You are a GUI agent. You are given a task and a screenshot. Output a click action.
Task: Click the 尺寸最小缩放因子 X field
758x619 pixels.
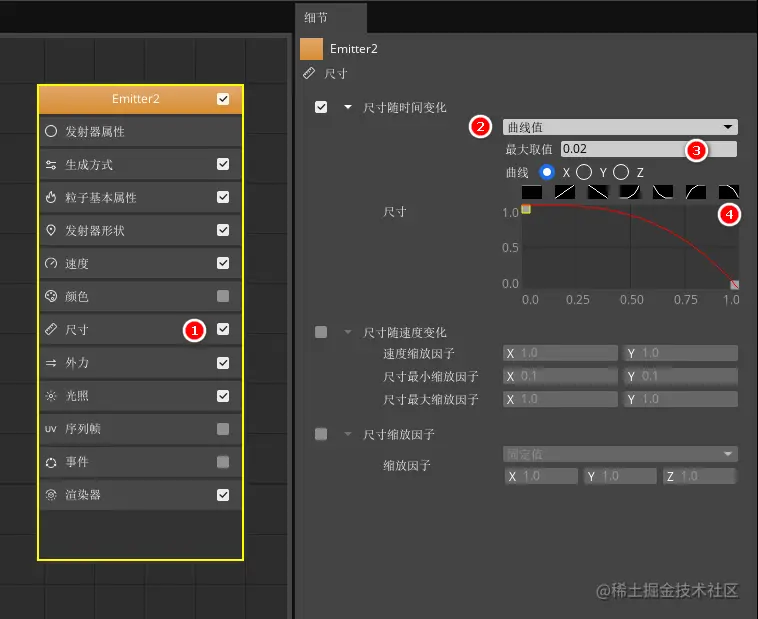tap(560, 376)
